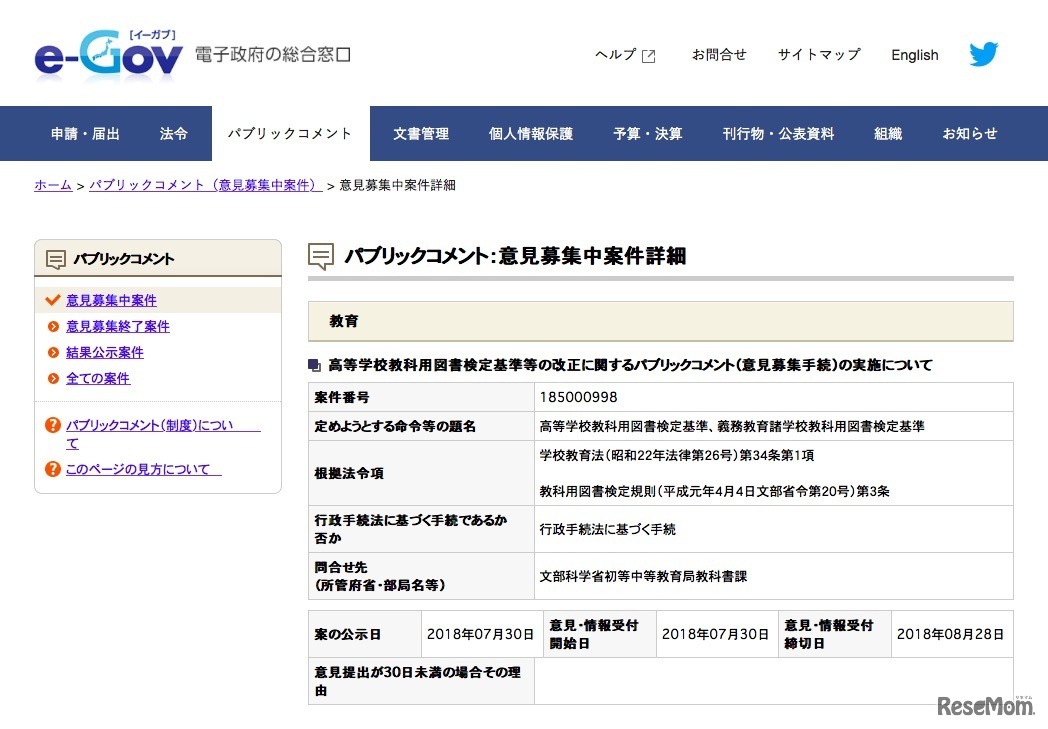The height and width of the screenshot is (729, 1048).
Task: Open the 法令 menu
Action: 174,134
